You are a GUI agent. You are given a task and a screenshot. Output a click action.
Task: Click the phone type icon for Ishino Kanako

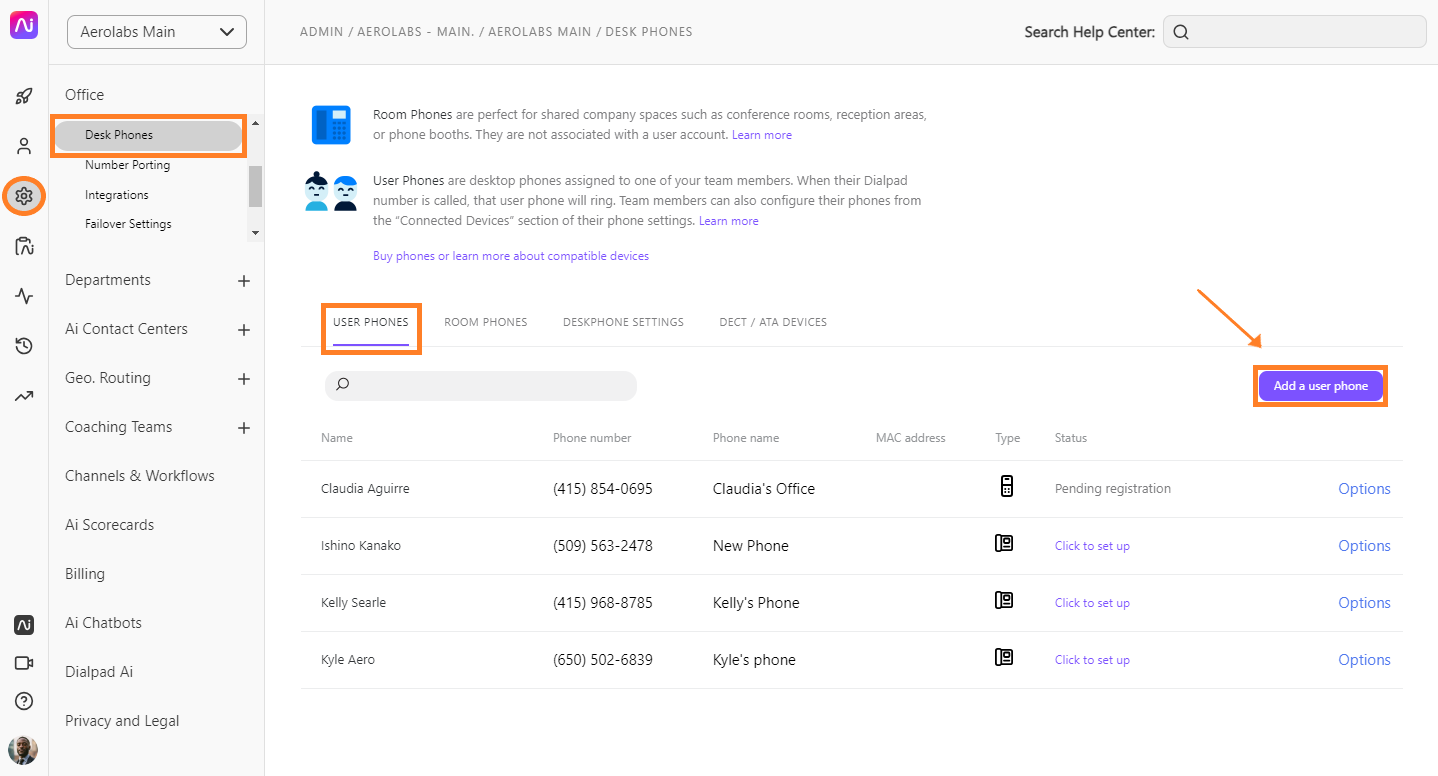1004,543
